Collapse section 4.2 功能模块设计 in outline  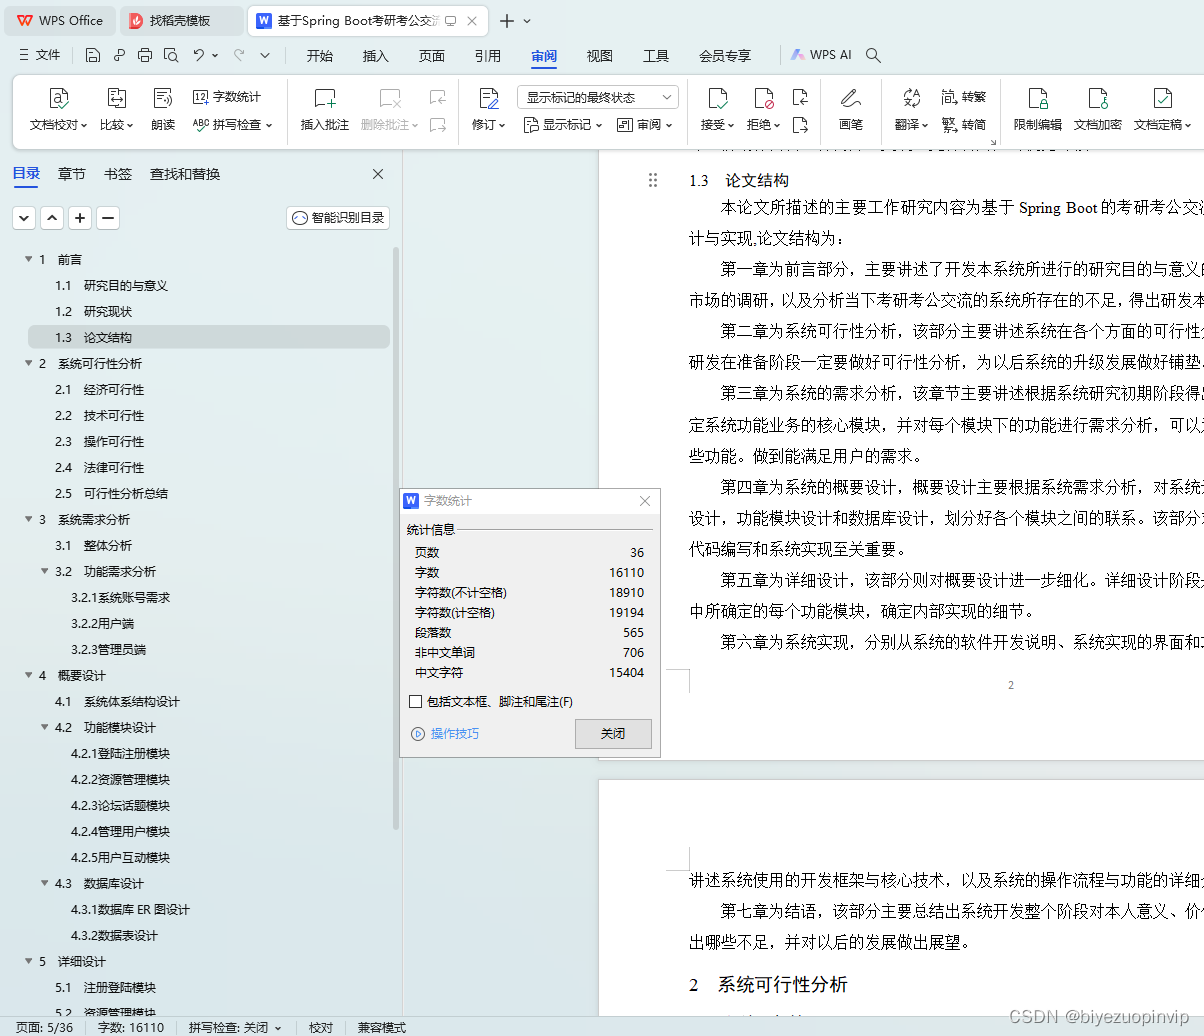coord(45,728)
